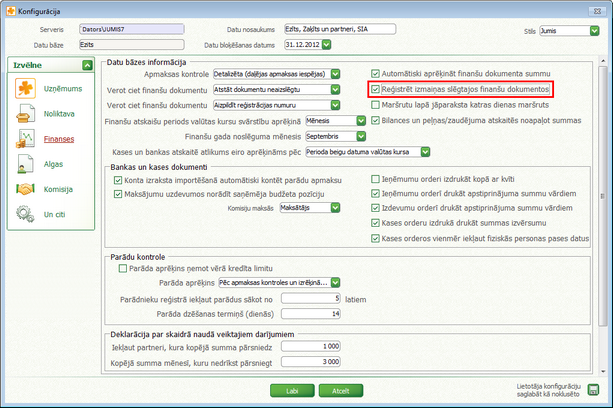
Task: Open Komisiju maksās Maksātājs dropdown
Action: [335, 208]
